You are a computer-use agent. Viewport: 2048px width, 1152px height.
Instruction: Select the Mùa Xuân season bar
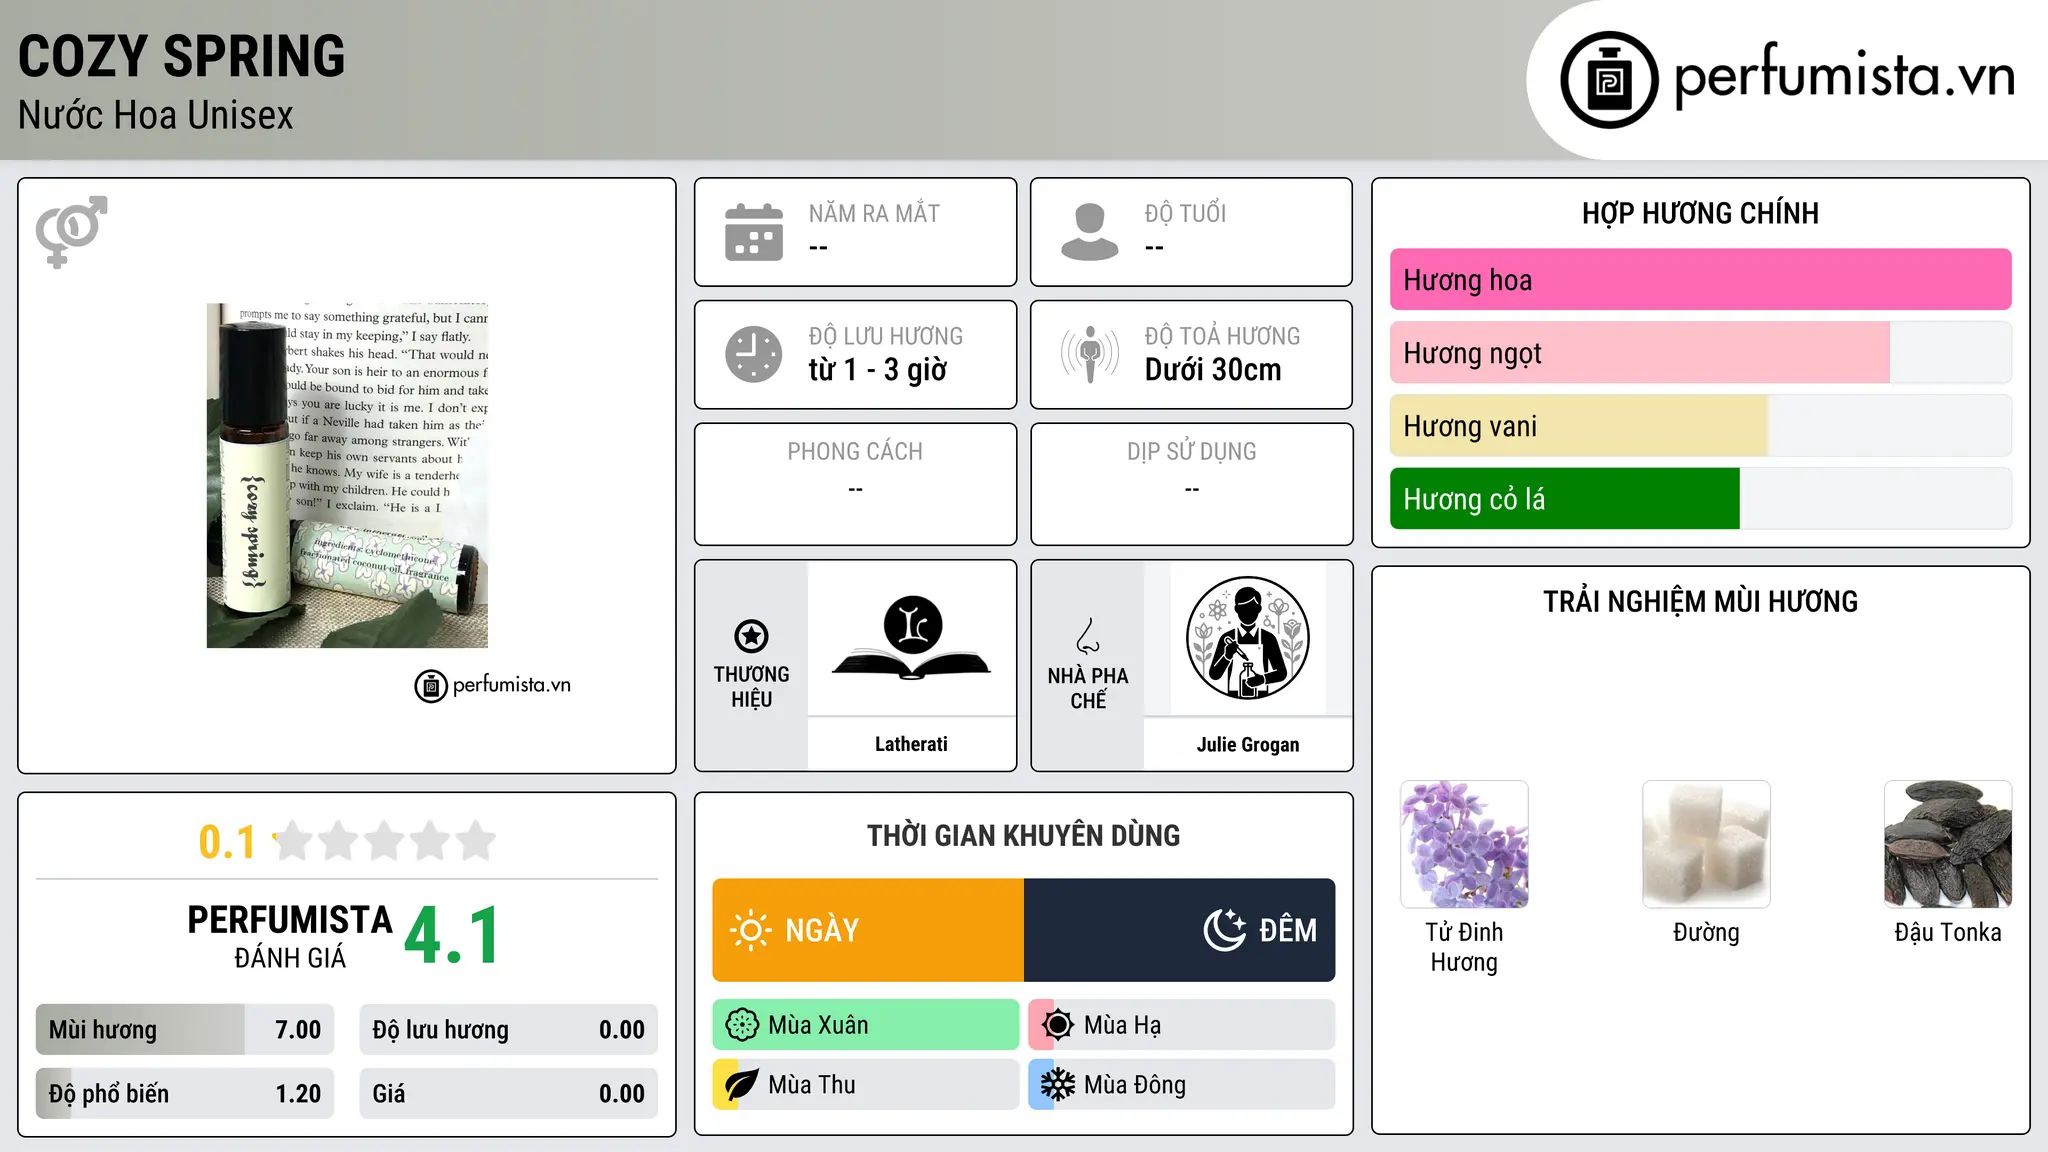point(866,1025)
